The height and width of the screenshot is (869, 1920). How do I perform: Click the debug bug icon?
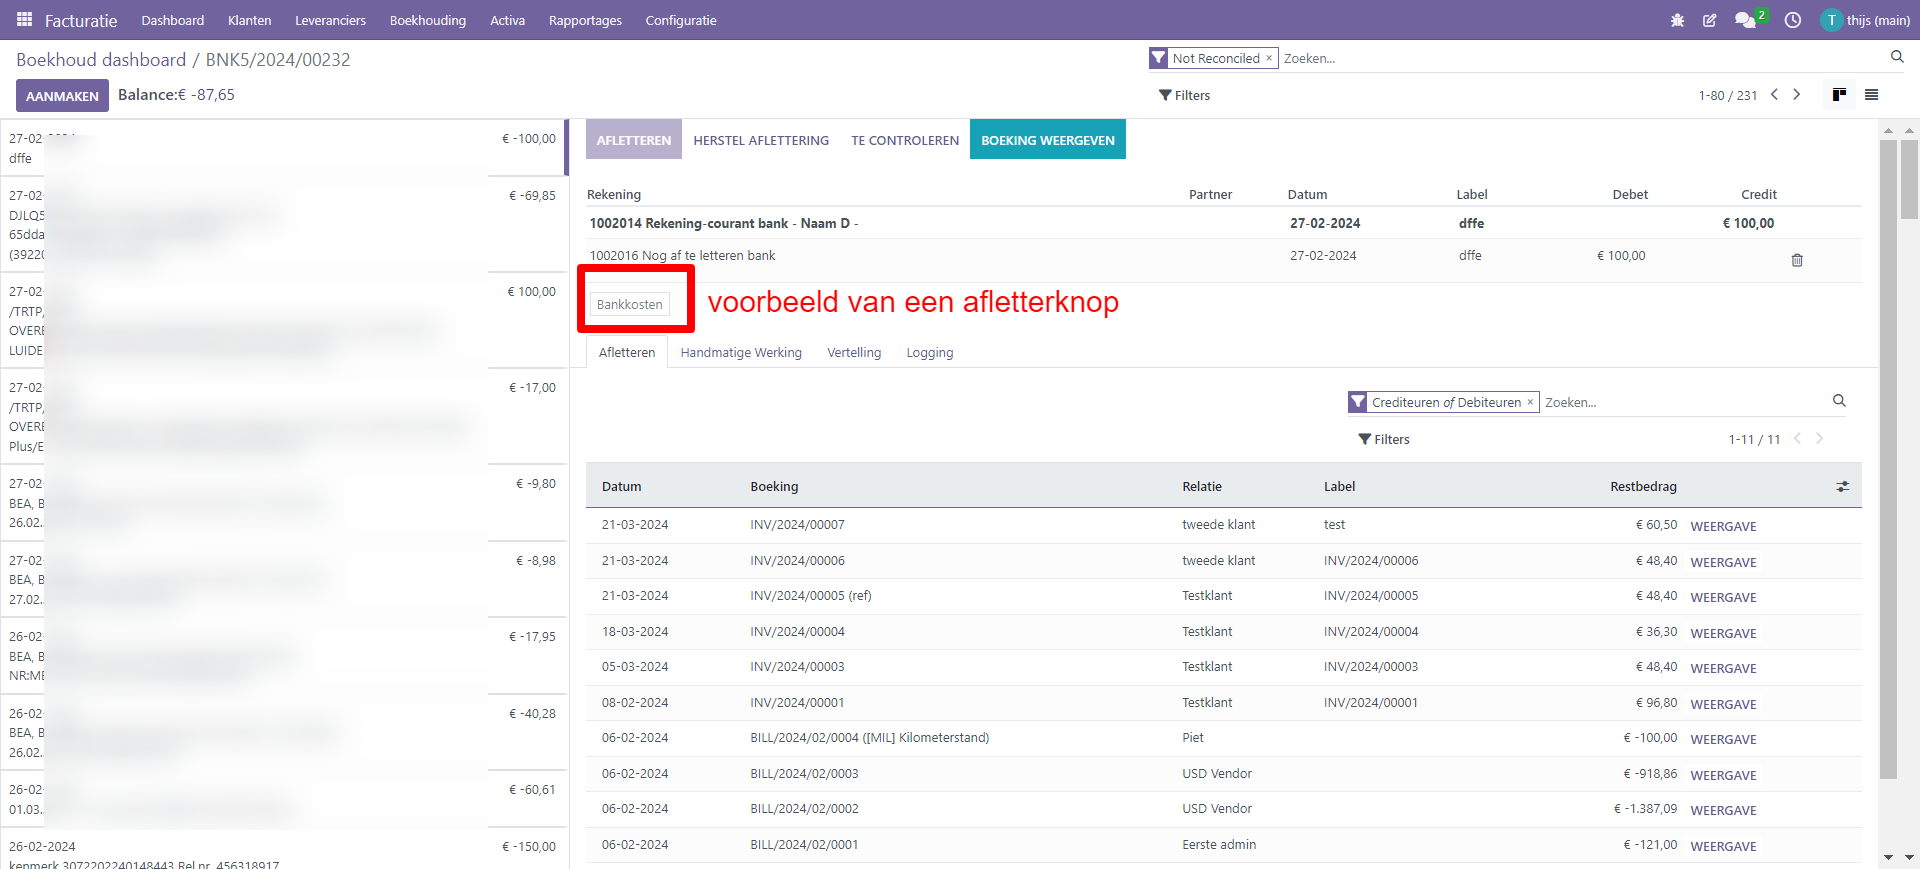(x=1677, y=20)
